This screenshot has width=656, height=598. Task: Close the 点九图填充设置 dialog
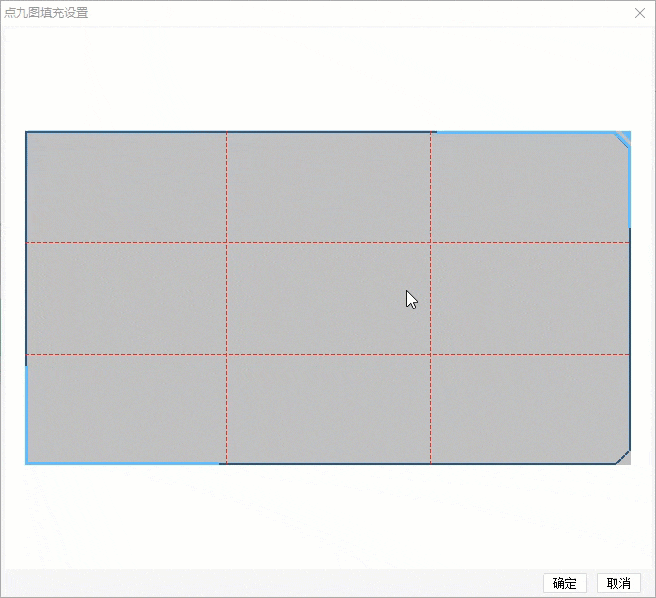(639, 13)
